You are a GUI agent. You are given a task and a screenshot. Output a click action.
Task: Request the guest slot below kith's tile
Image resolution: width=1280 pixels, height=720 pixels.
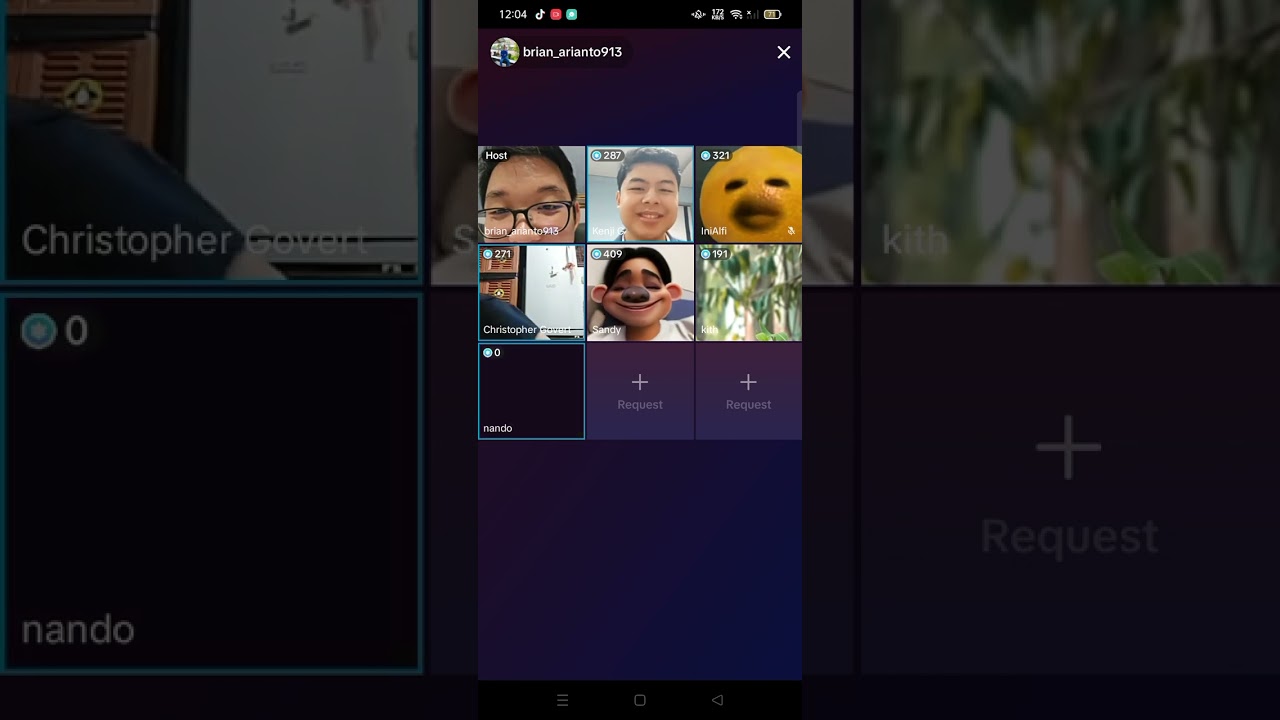tap(749, 391)
